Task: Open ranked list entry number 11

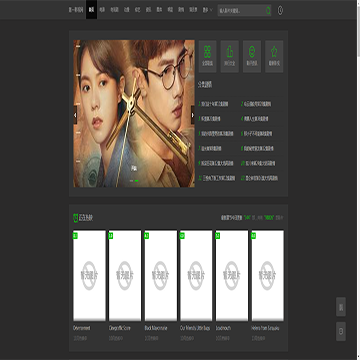Action: pos(217,178)
